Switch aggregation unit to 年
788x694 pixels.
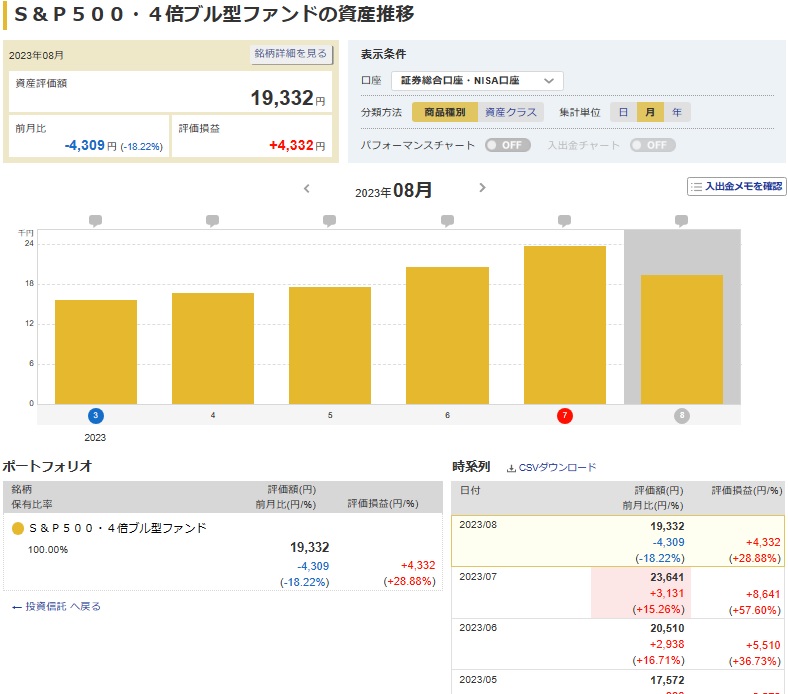click(677, 112)
